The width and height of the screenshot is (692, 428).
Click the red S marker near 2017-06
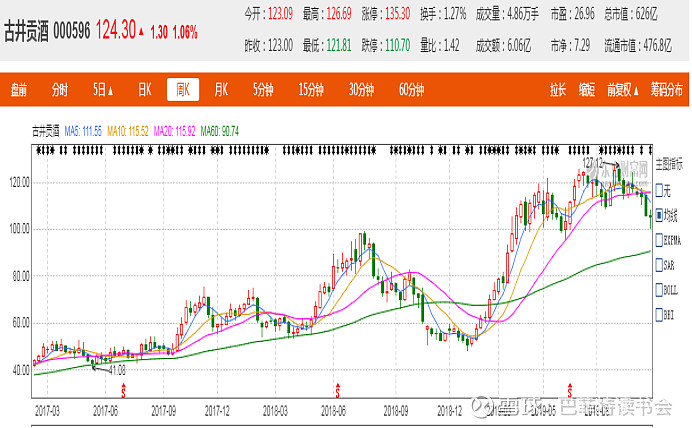click(x=124, y=390)
